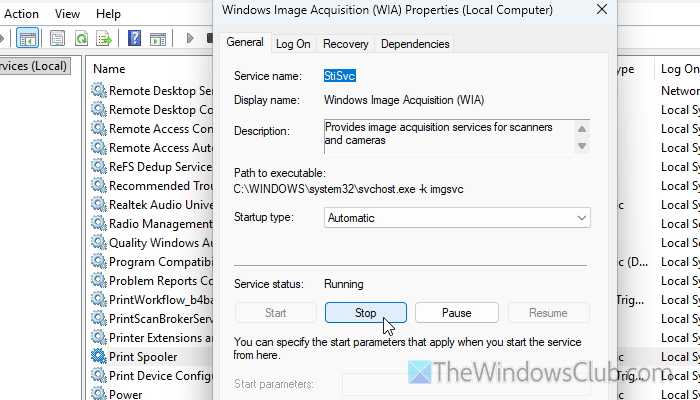Click the description scroll down arrow

[x=582, y=146]
